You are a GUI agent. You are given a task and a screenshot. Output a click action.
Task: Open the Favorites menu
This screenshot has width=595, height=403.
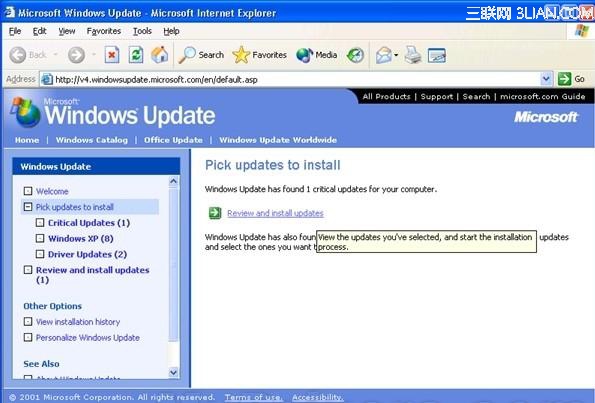click(x=104, y=31)
